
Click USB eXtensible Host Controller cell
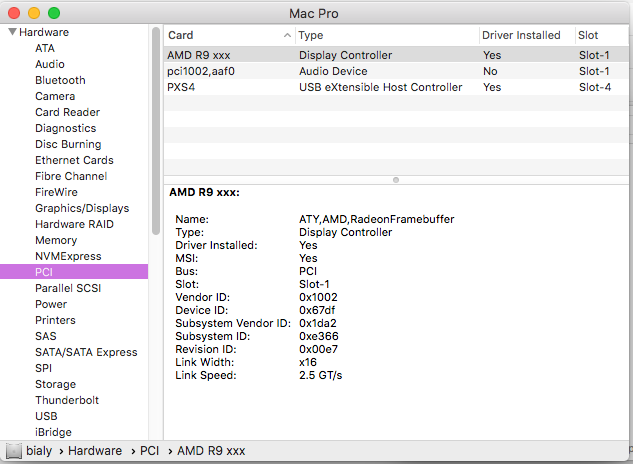point(380,87)
